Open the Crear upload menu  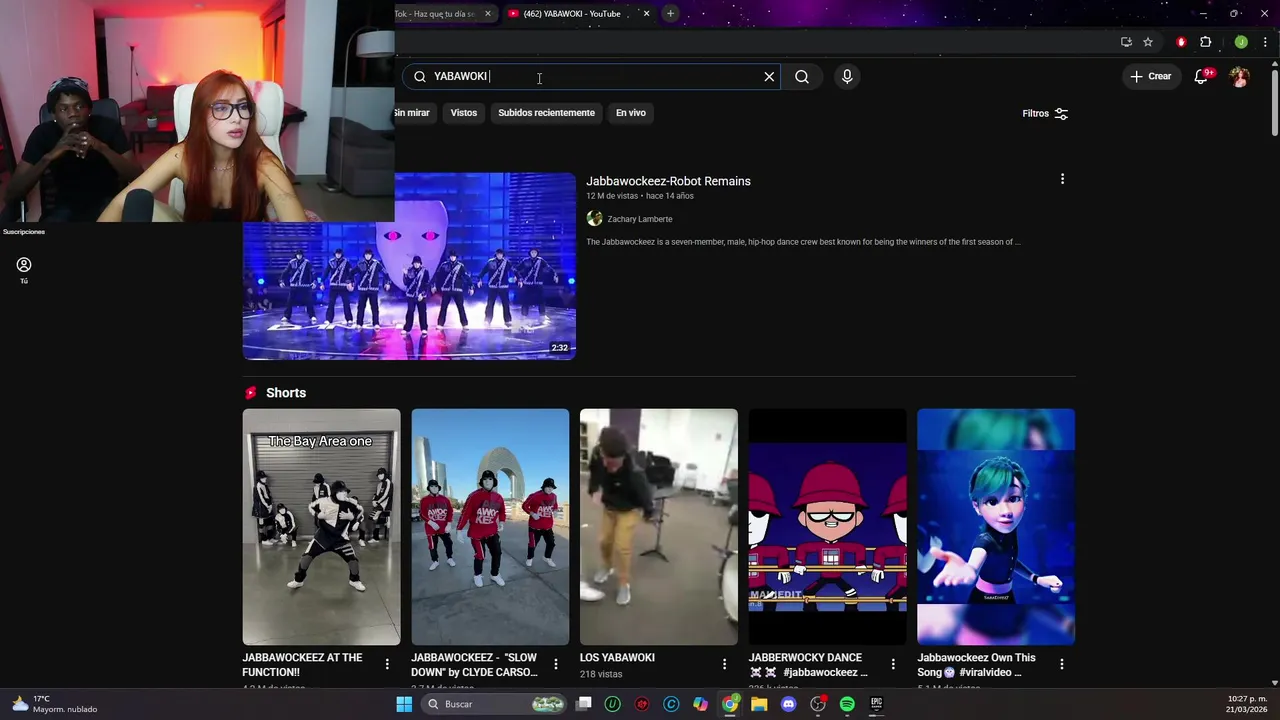click(1150, 76)
